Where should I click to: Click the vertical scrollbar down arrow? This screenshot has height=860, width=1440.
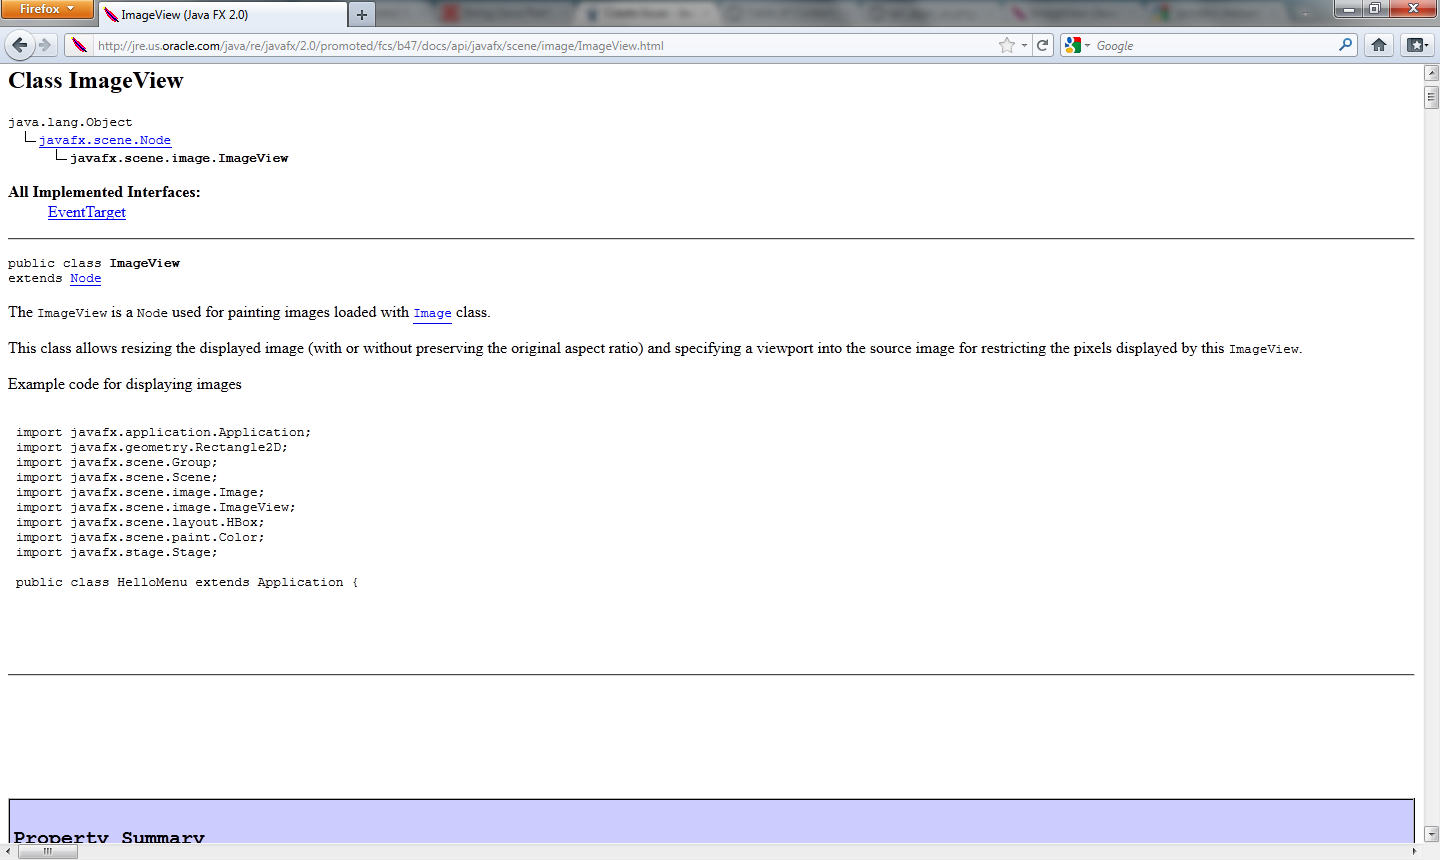tap(1431, 833)
